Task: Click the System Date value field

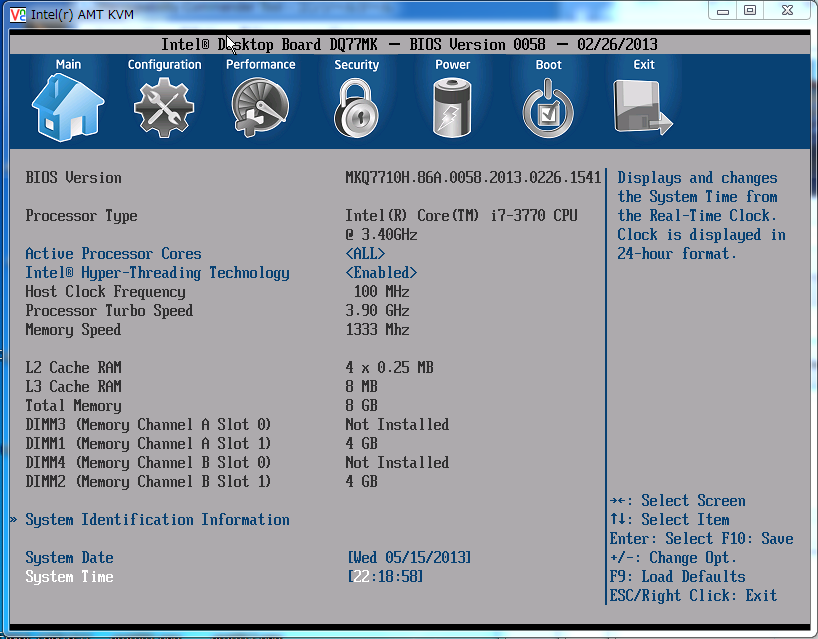Action: point(409,558)
